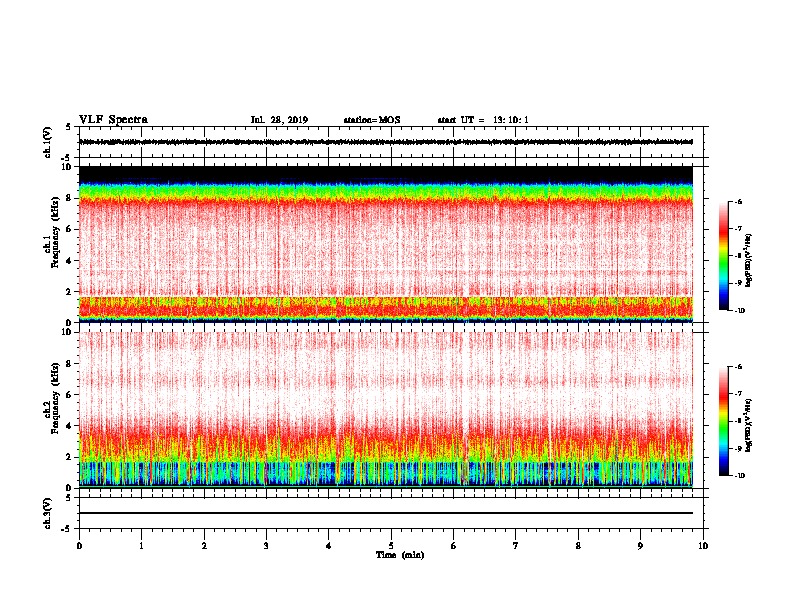Click the ch.1 spectrogram color scale bar

coord(723,256)
